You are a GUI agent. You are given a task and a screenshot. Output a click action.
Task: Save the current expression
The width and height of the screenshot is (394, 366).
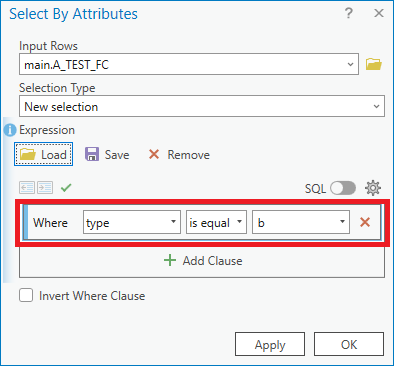click(x=107, y=155)
